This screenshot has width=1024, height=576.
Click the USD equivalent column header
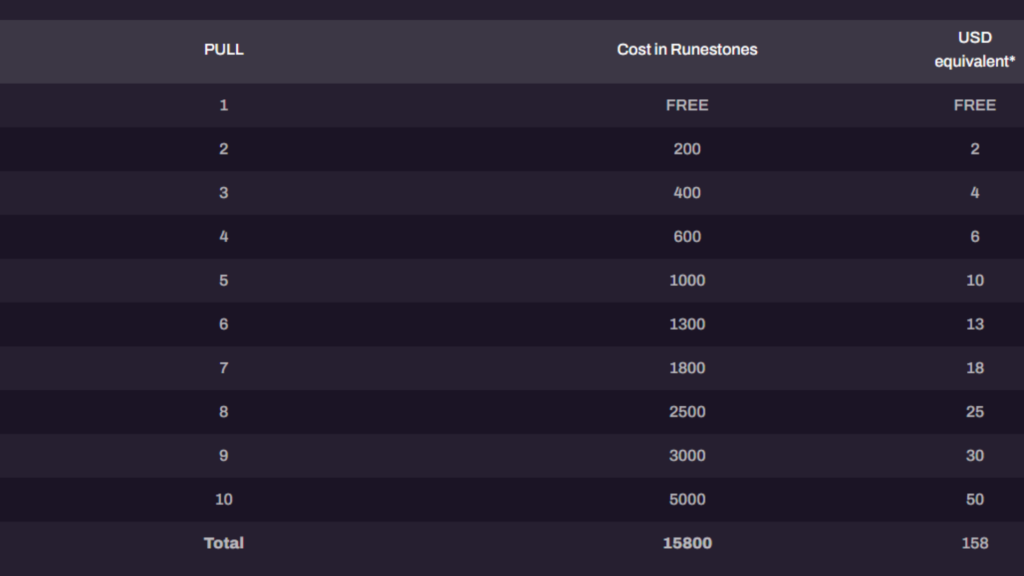point(974,50)
